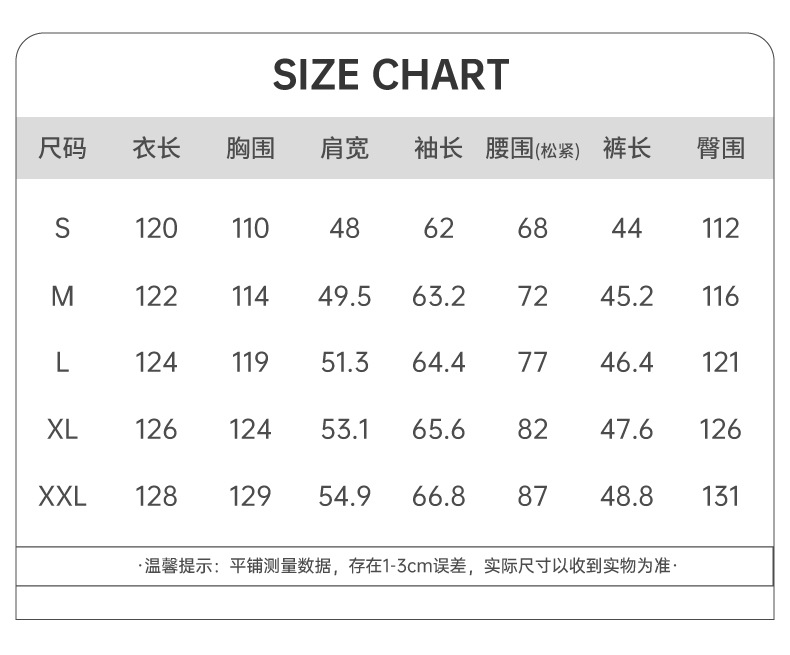The height and width of the screenshot is (655, 790).
Task: Click the 肩宽 column header
Action: coord(344,149)
